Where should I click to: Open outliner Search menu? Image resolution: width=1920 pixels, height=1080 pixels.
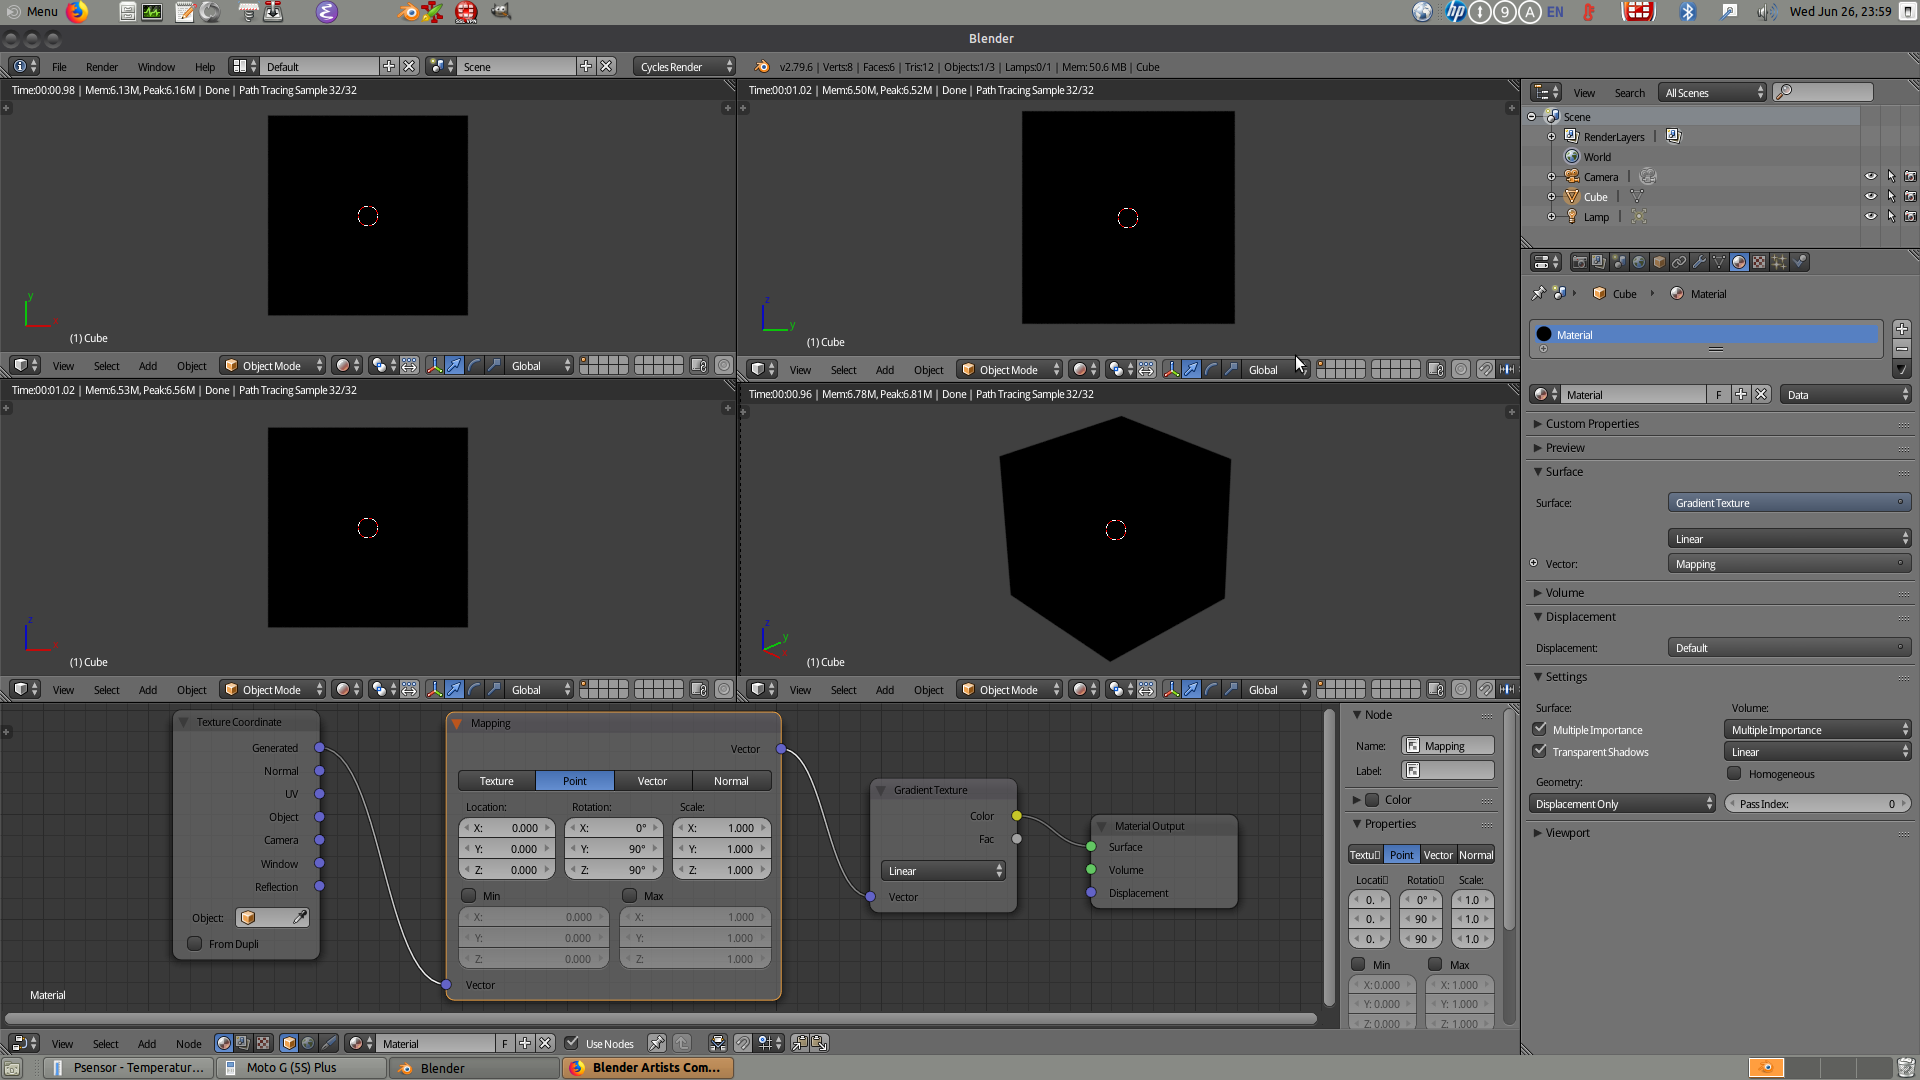pyautogui.click(x=1629, y=93)
